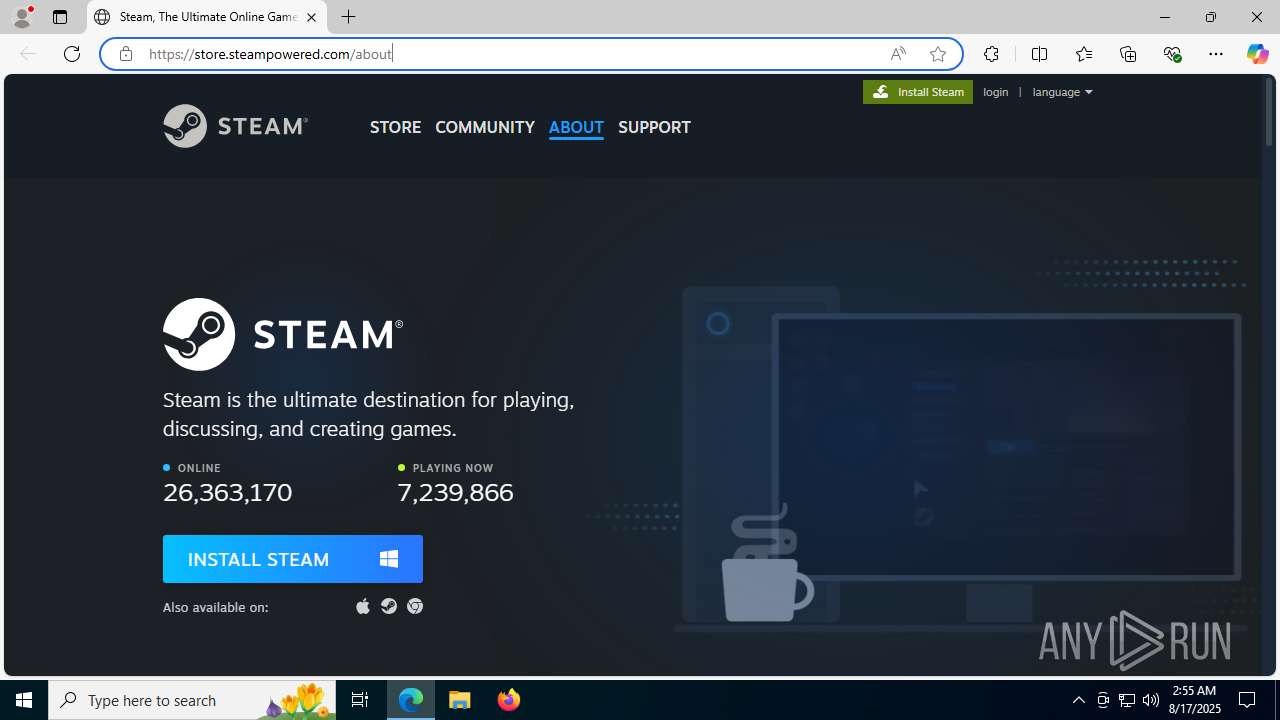Click the ONLINE count 26,363,170
The height and width of the screenshot is (720, 1280).
tap(228, 492)
